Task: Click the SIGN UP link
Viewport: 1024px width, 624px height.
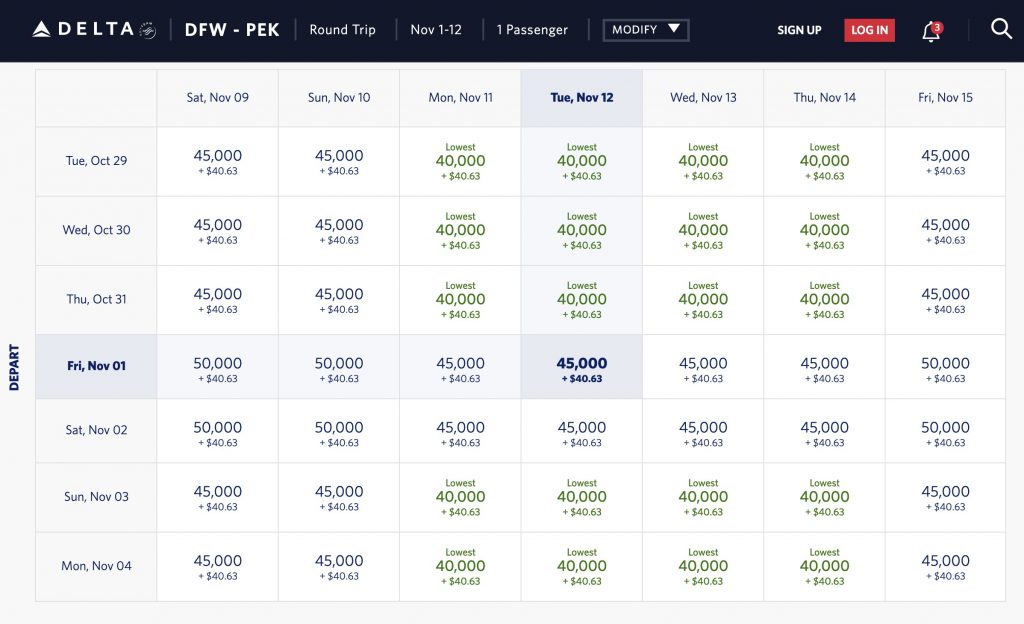Action: [x=799, y=30]
